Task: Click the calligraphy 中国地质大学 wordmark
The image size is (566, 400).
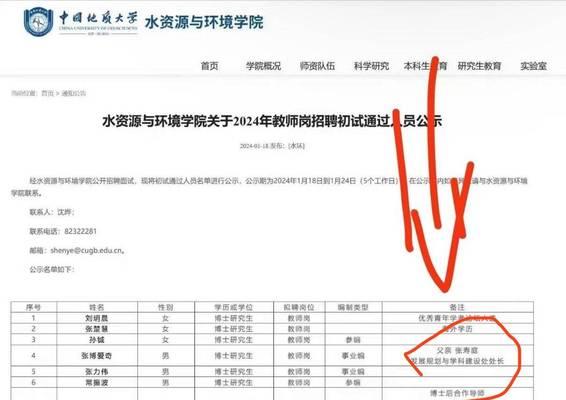Action: coord(98,17)
